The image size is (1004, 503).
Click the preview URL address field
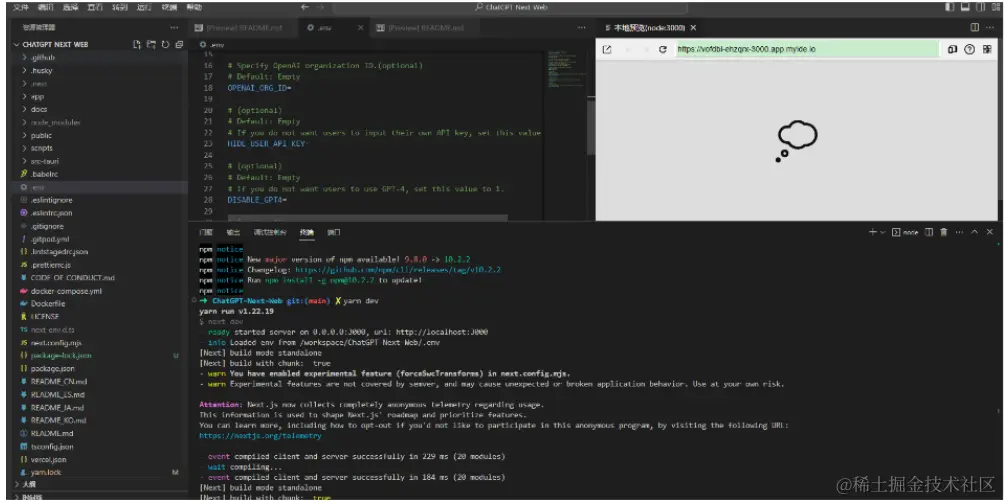pyautogui.click(x=808, y=49)
